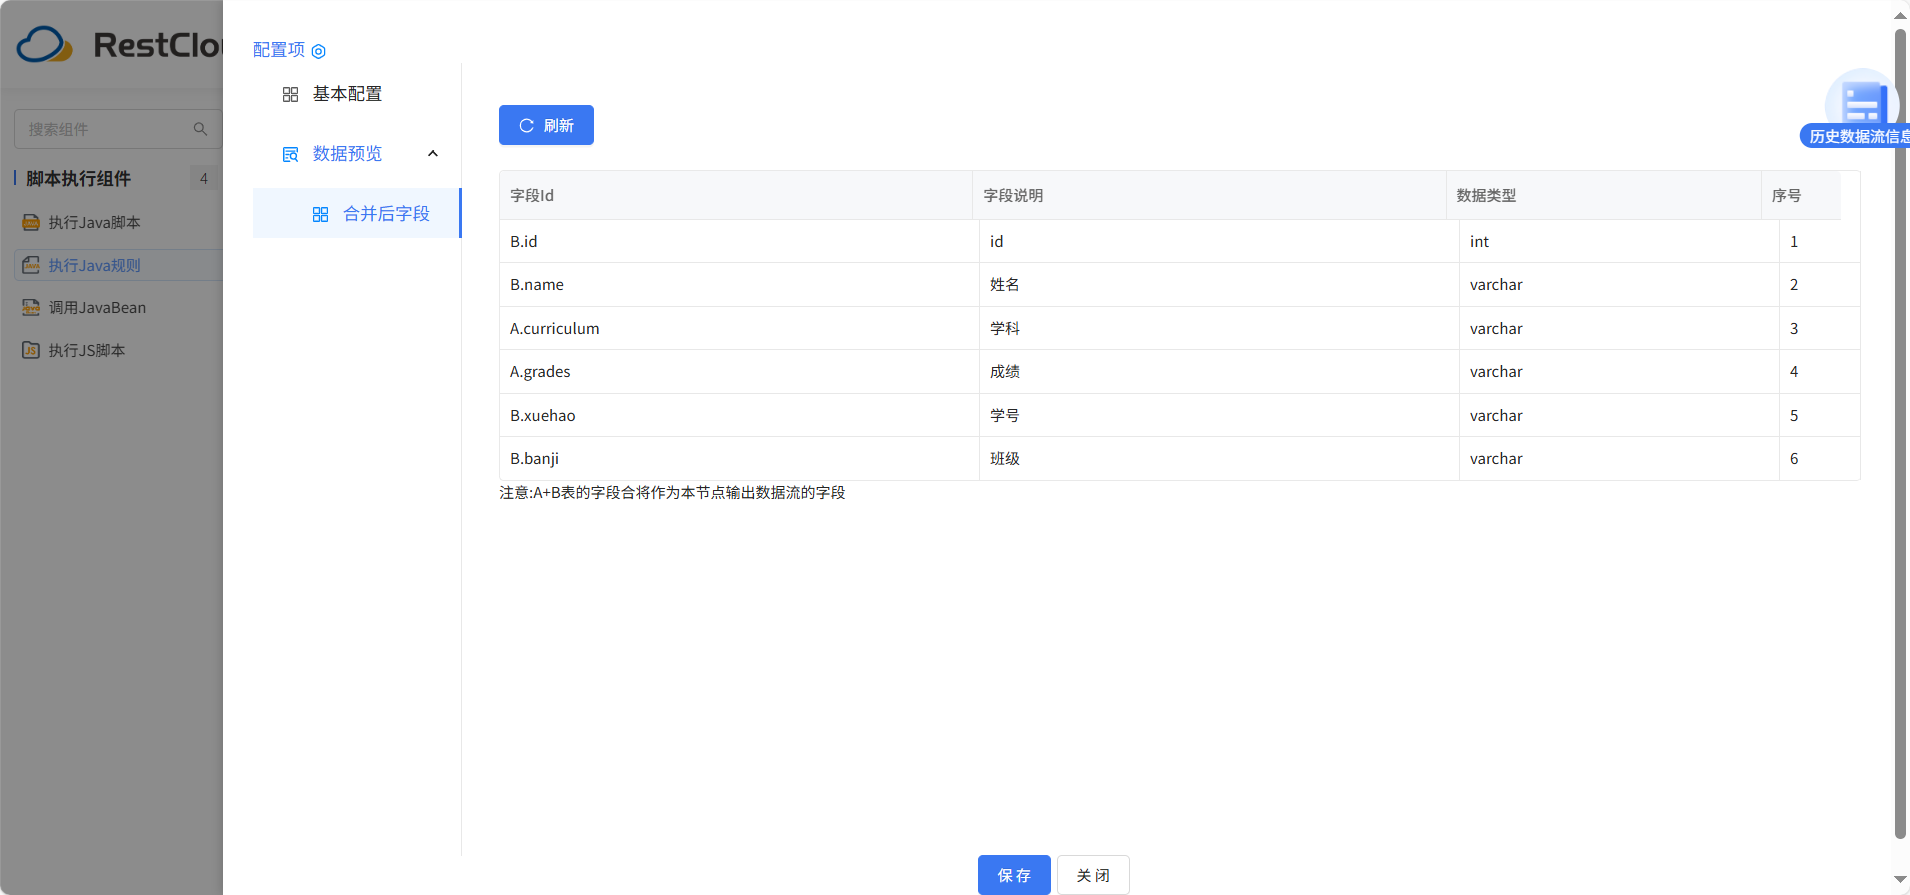
Task: Click the A.curriculum field cell
Action: click(739, 328)
